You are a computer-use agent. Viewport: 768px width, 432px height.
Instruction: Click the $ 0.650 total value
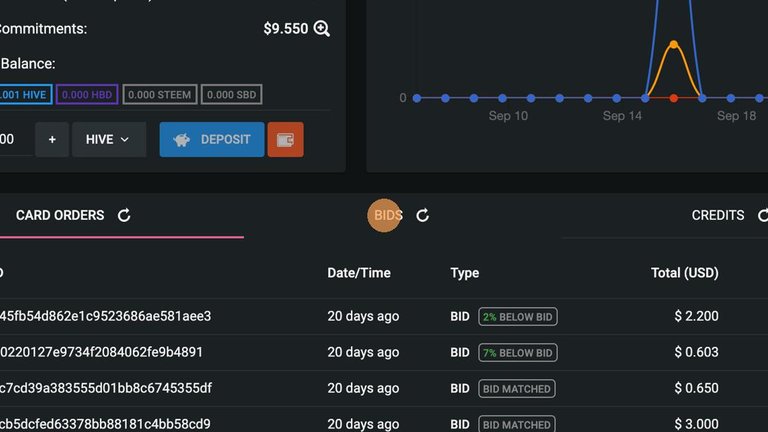(696, 388)
